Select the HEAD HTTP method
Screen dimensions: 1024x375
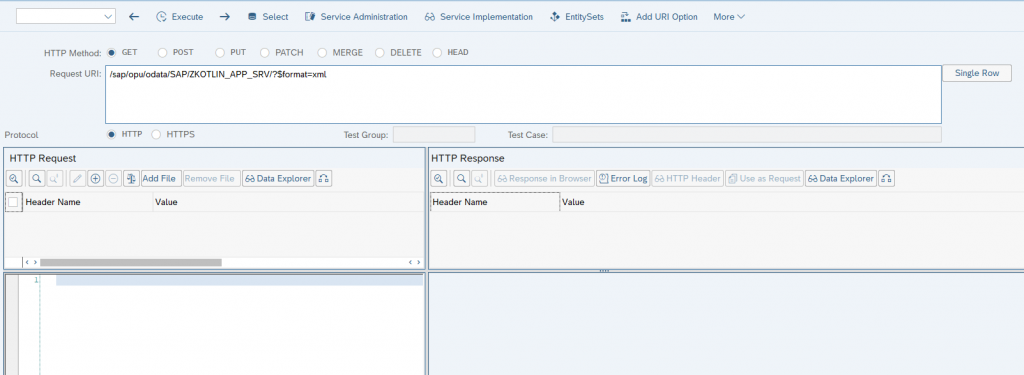tap(437, 52)
